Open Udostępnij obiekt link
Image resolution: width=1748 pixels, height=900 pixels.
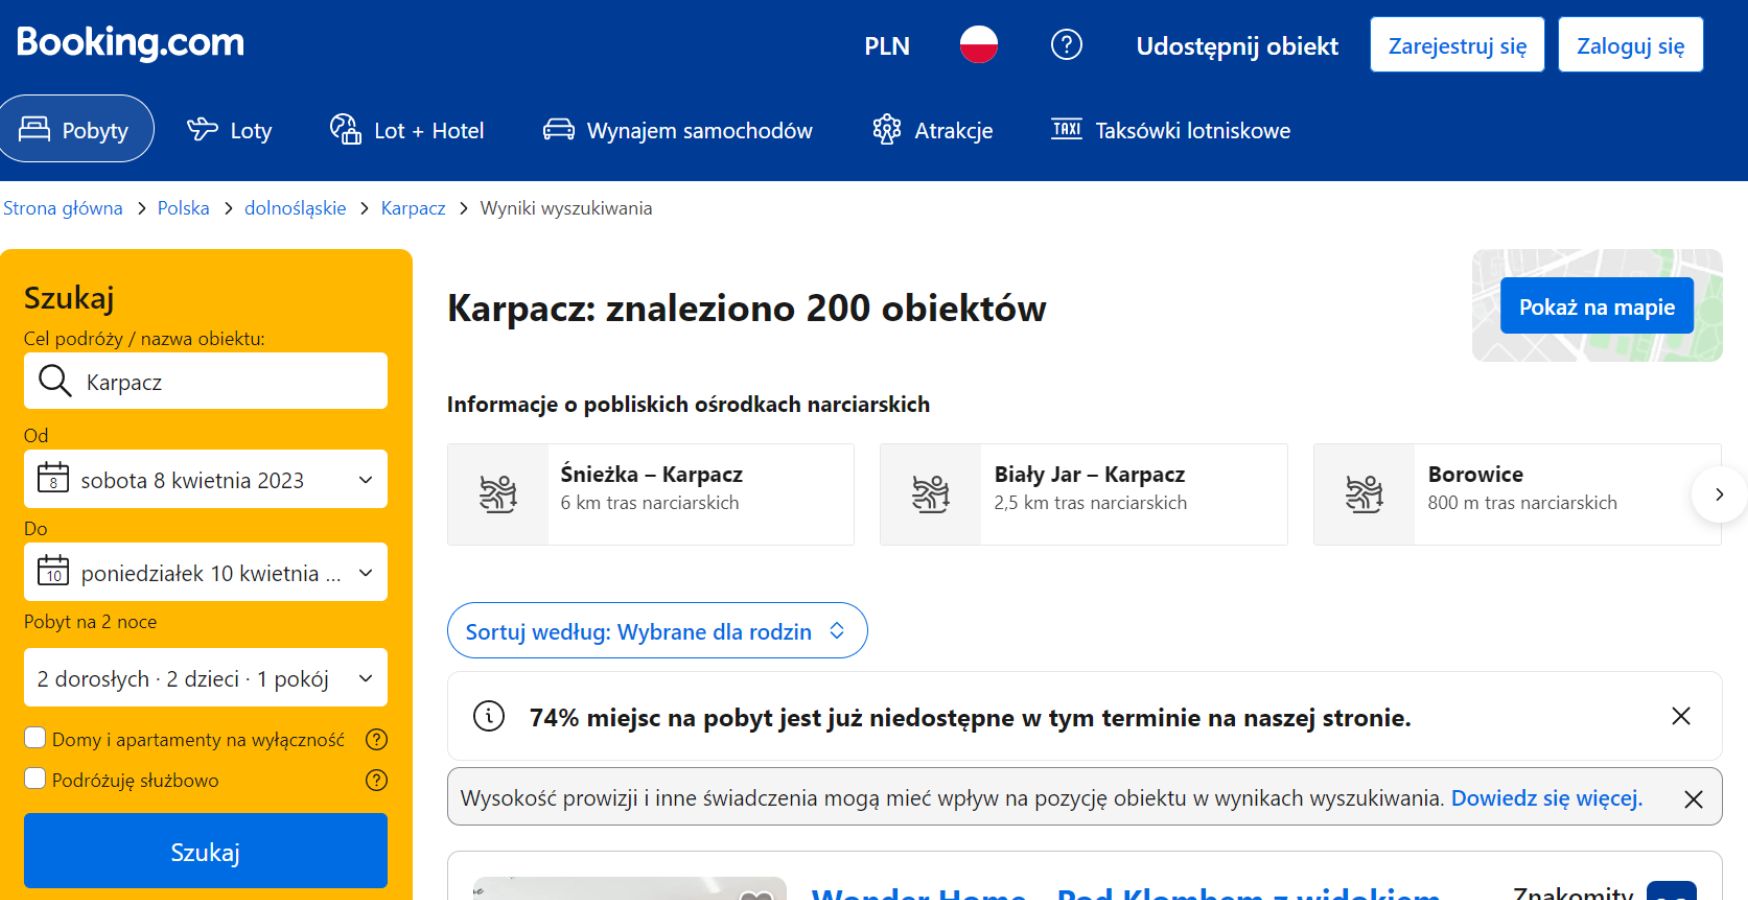click(1237, 46)
